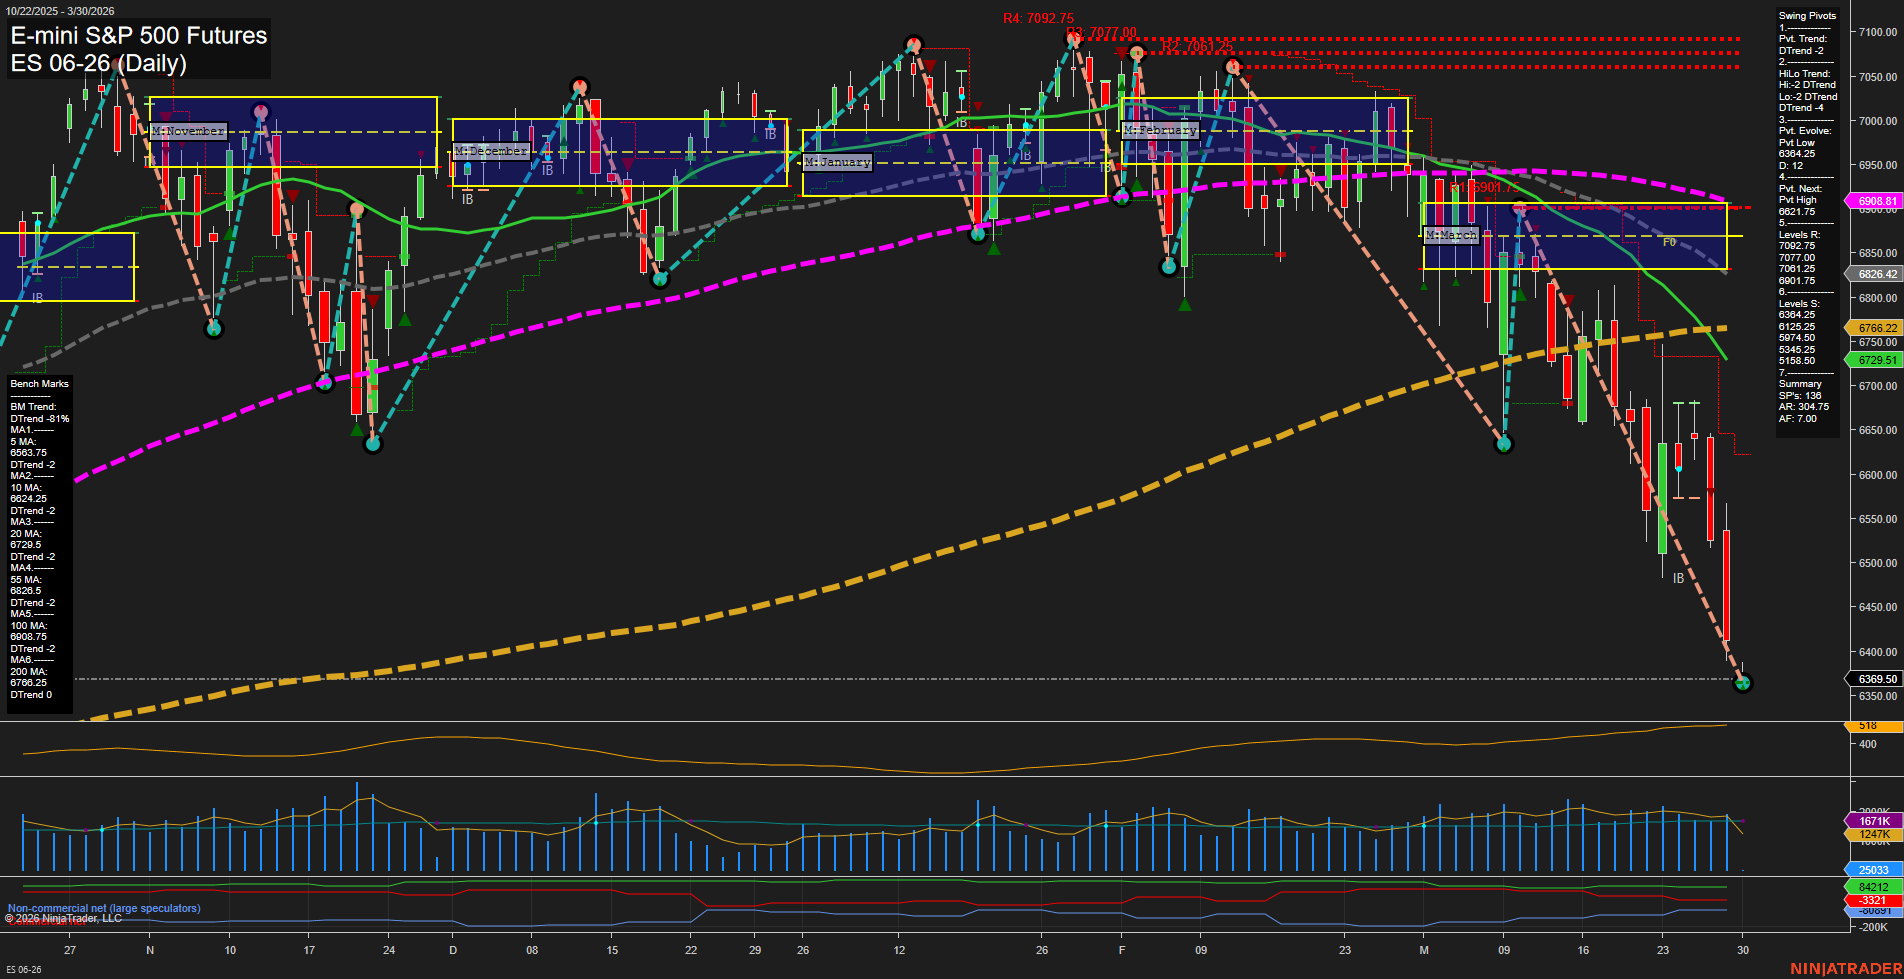Select the gold 1247K volume marker
Viewport: 1904px width, 979px height.
(1873, 836)
